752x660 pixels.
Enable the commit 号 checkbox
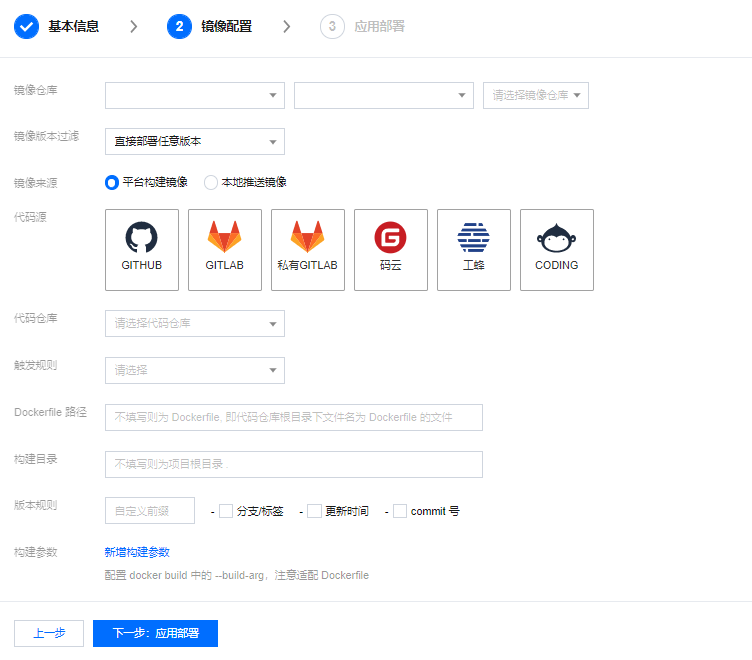[x=400, y=511]
